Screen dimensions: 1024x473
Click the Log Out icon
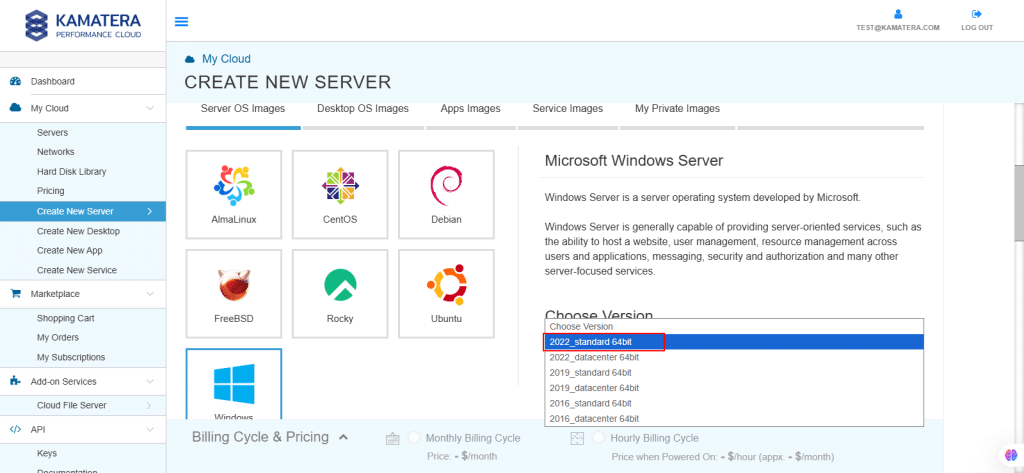pyautogui.click(x=977, y=14)
